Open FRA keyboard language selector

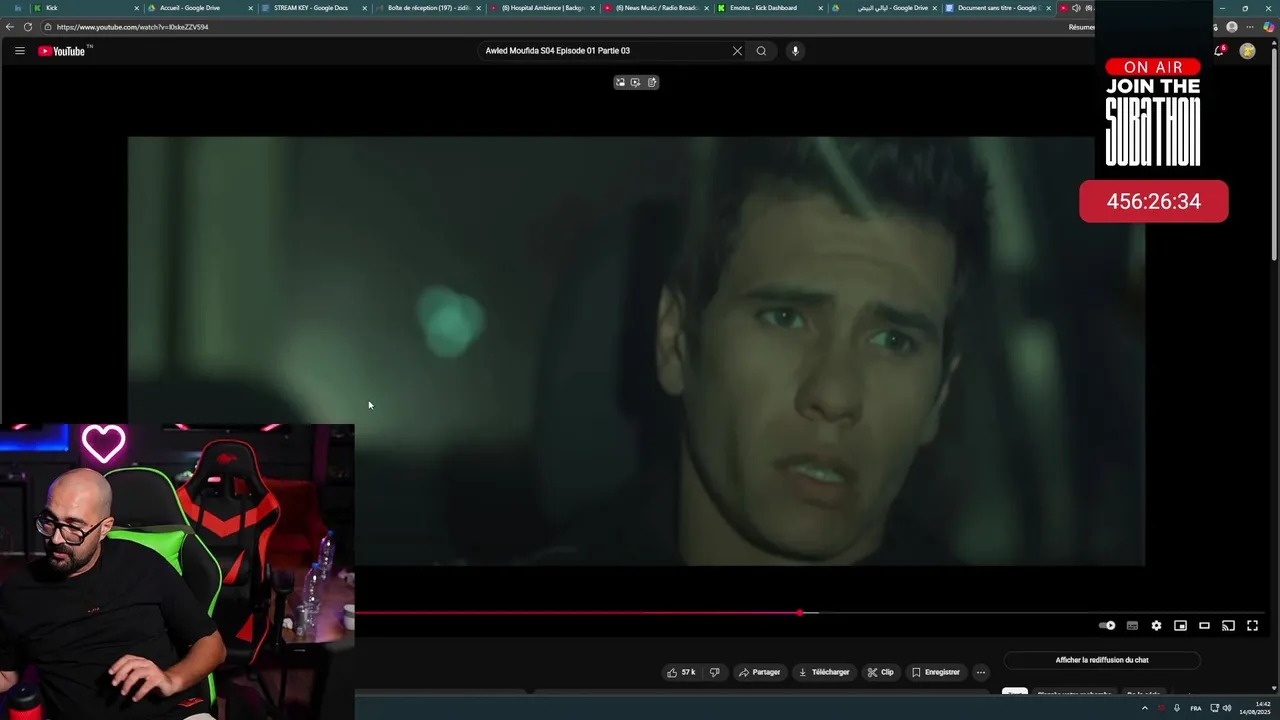coord(1196,708)
